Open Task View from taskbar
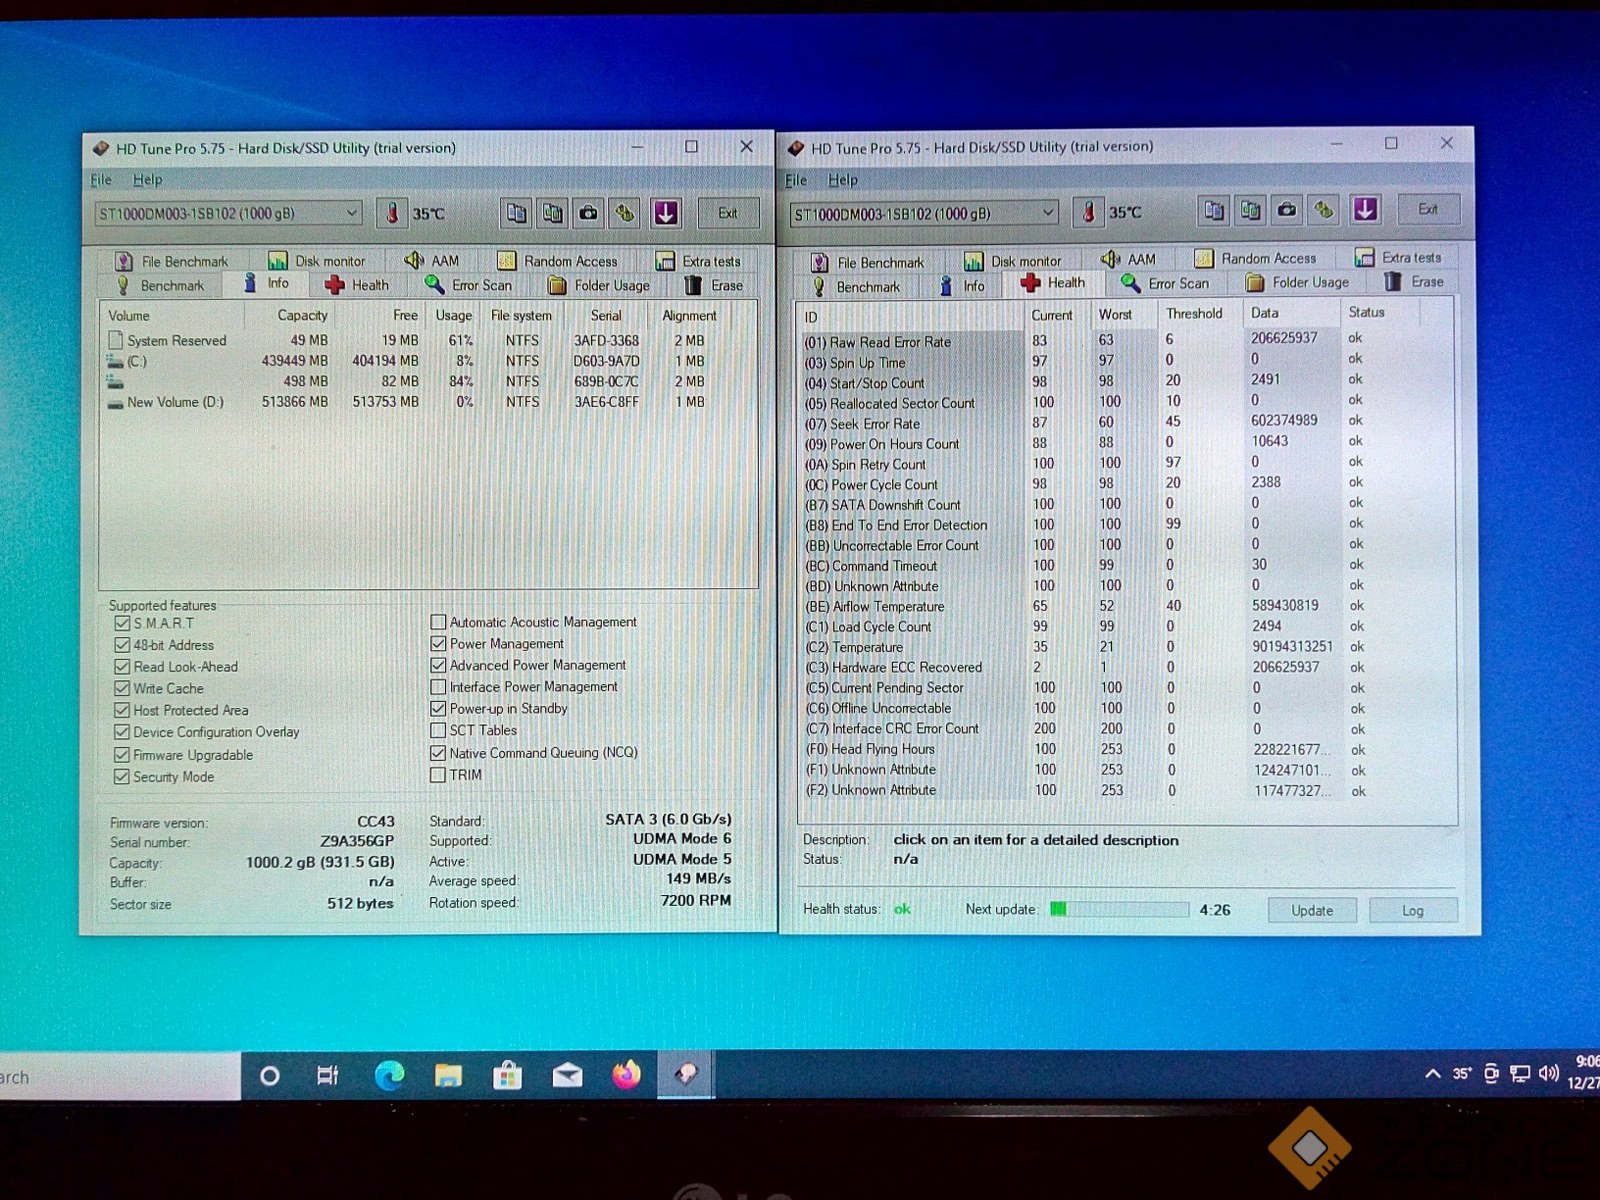This screenshot has width=1600, height=1200. tap(327, 1076)
